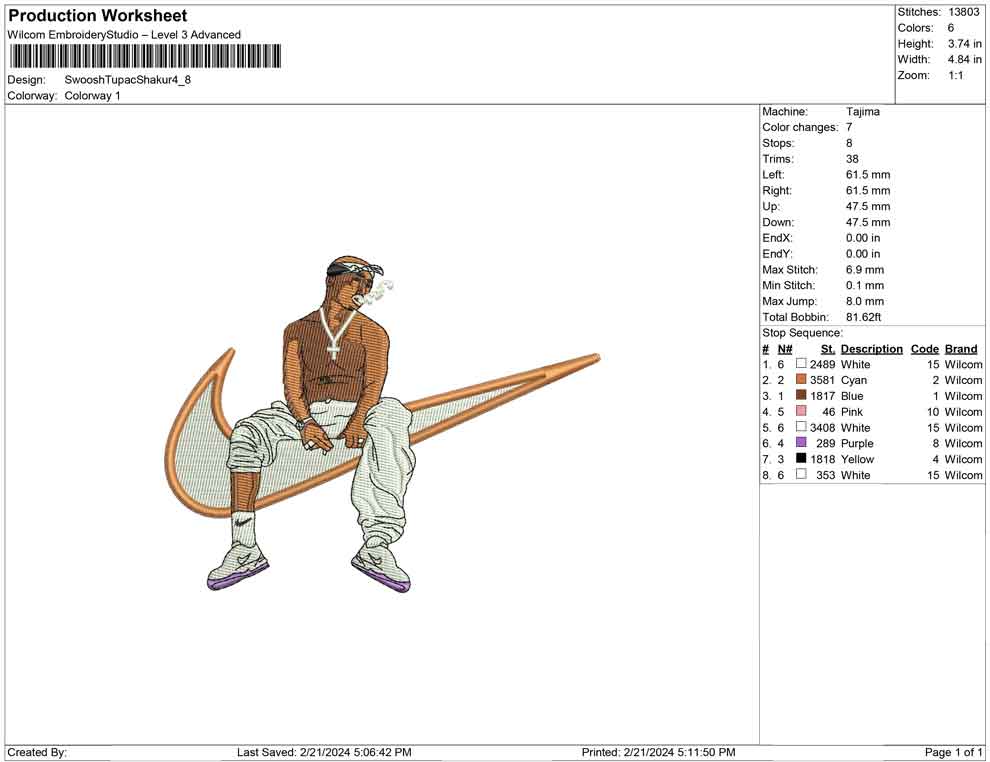Viewport: 990px width, 762px height.
Task: Click the white swatch for stitch count 3408
Action: click(801, 427)
